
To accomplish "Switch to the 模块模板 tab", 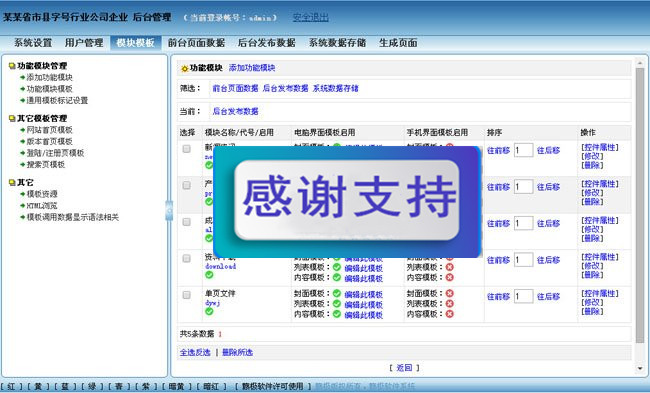I will (x=135, y=43).
